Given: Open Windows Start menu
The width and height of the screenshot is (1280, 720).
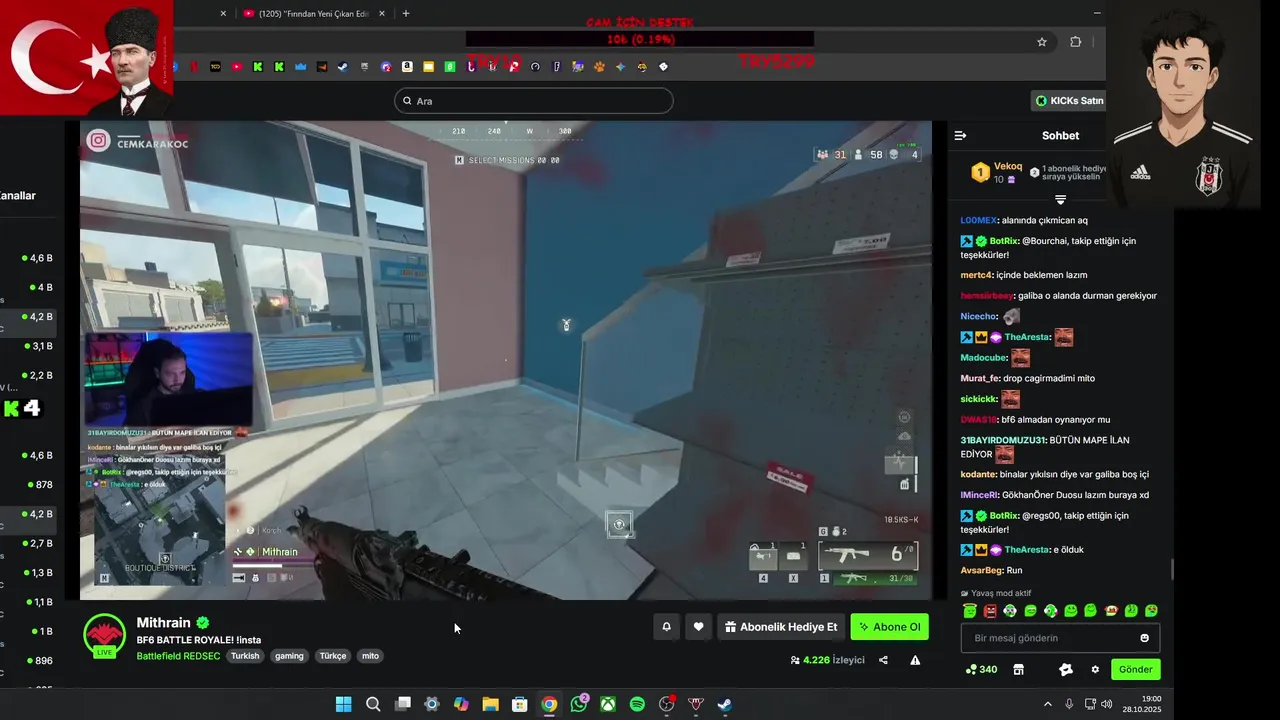Looking at the screenshot, I should click(x=343, y=704).
